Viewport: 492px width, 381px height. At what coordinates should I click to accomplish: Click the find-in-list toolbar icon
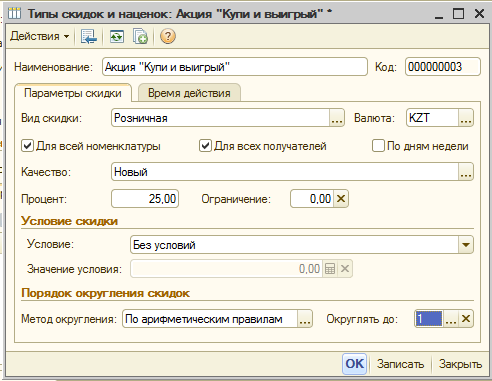point(89,36)
